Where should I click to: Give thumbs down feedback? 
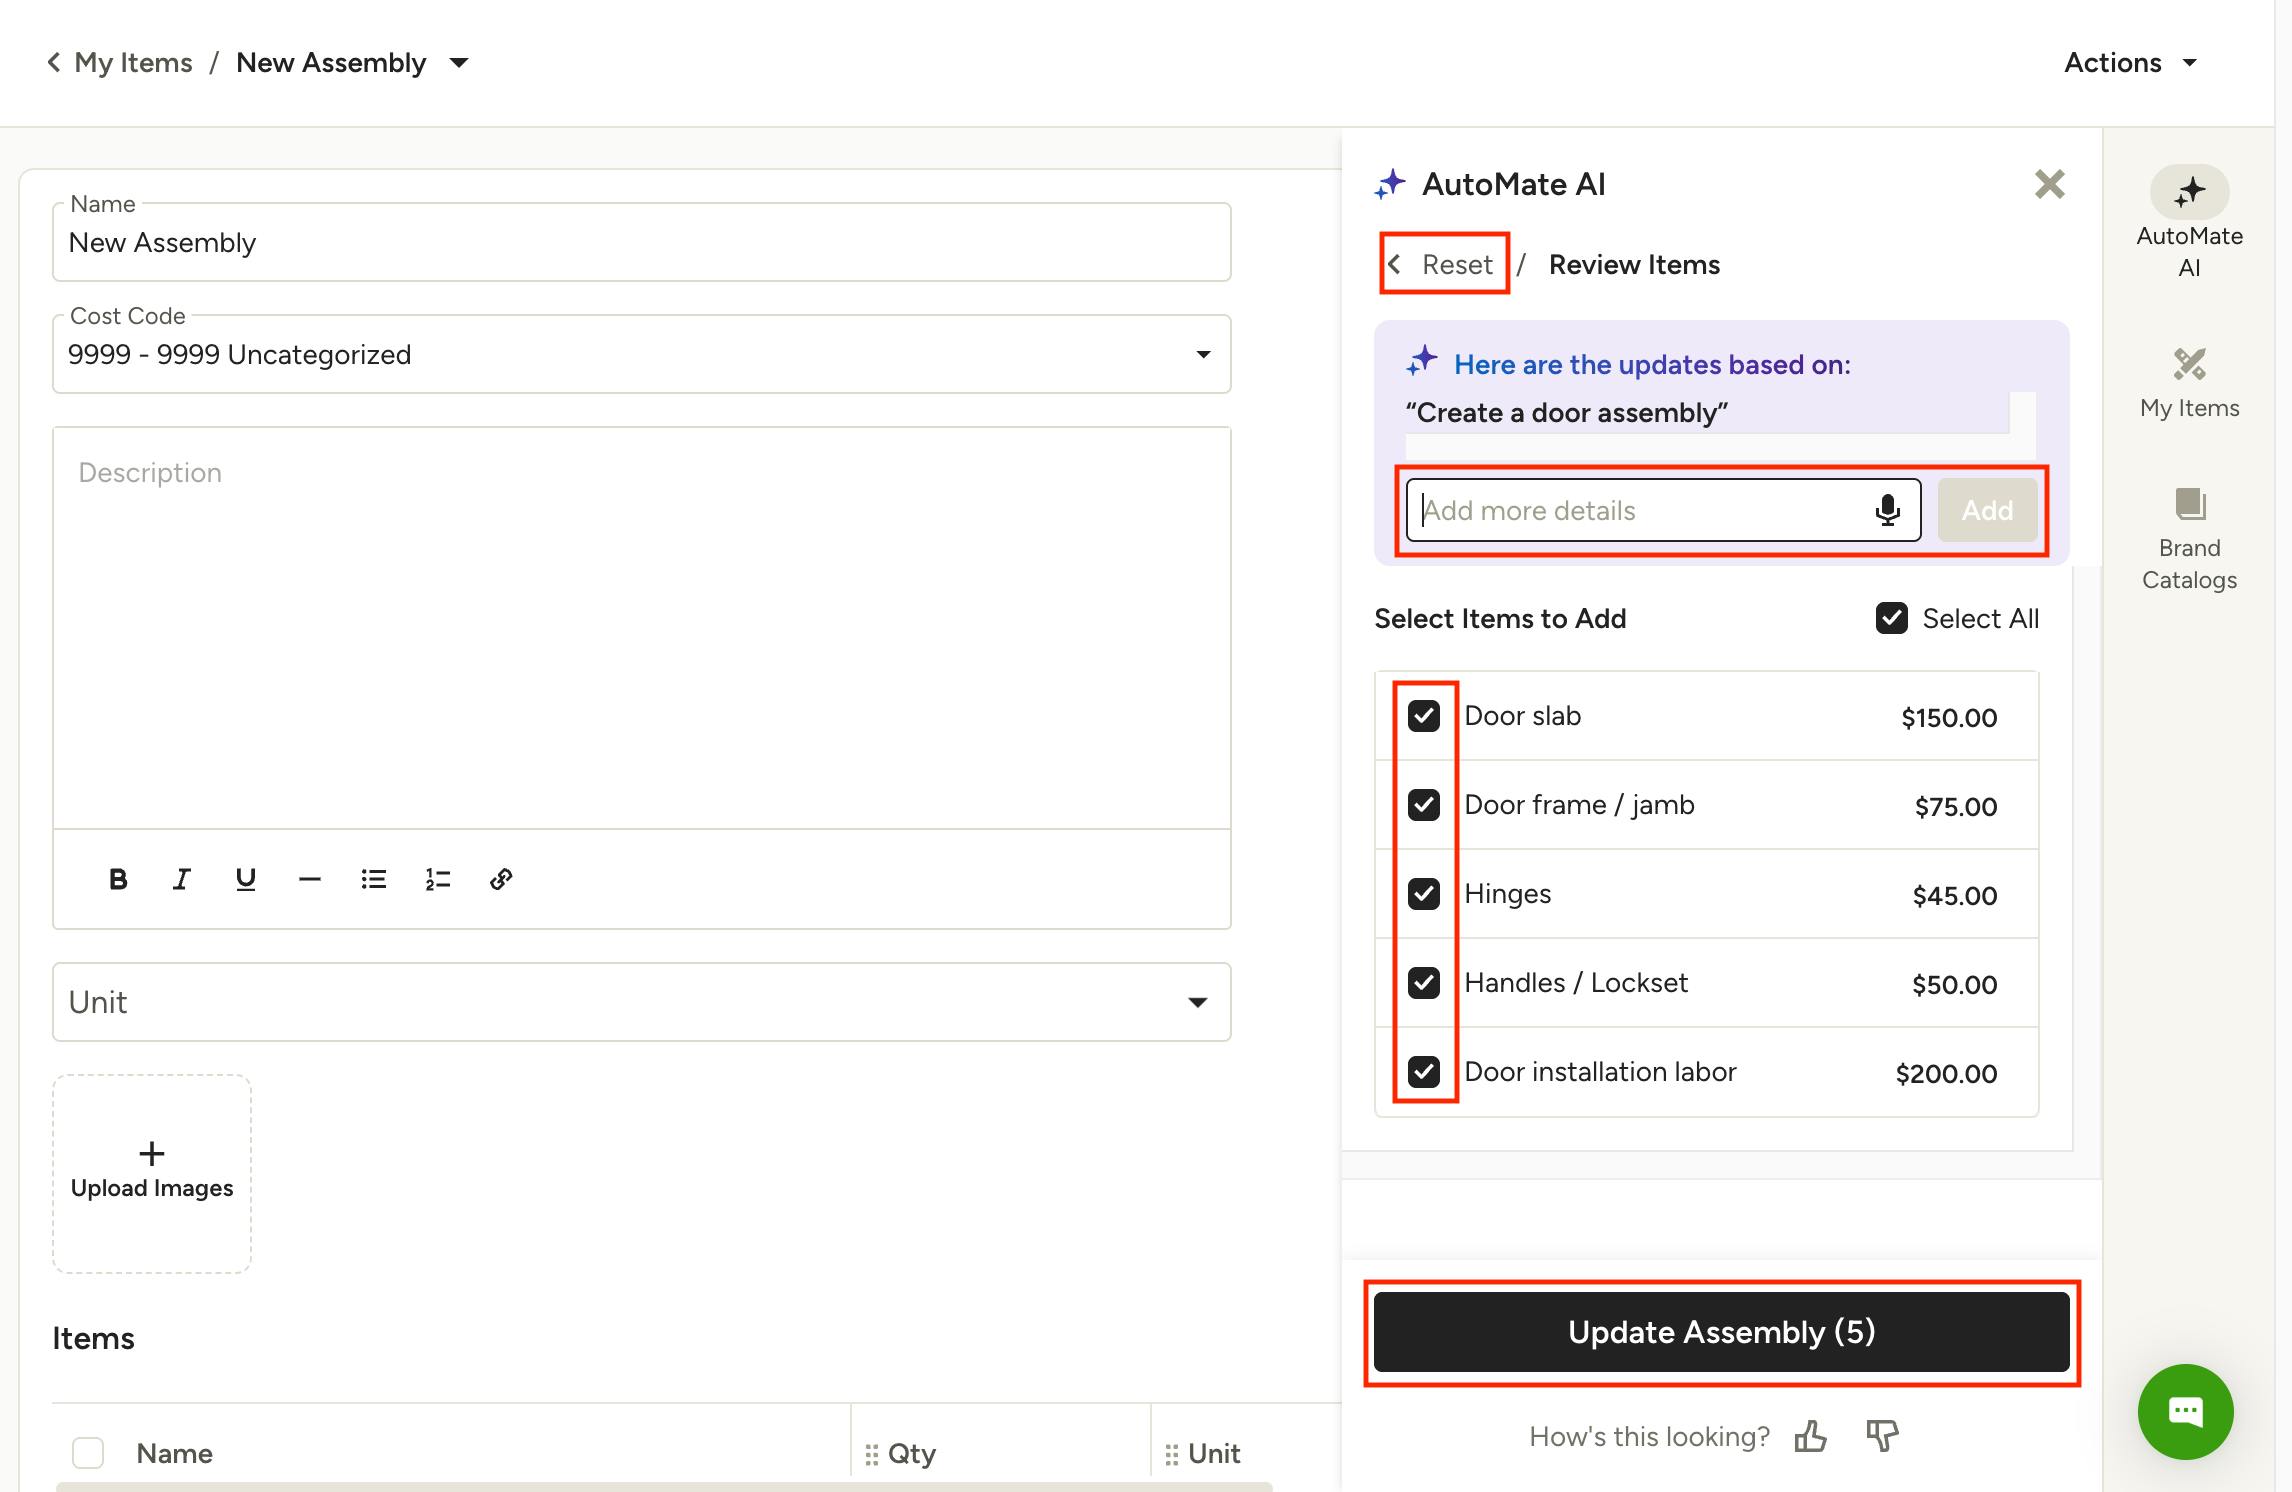tap(1881, 1436)
